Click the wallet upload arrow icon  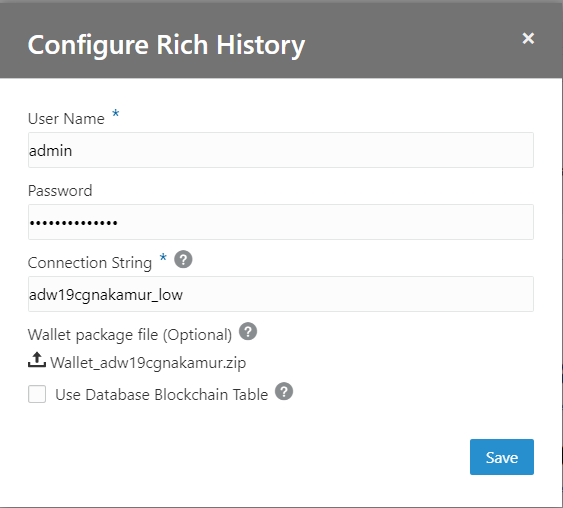pyautogui.click(x=37, y=360)
